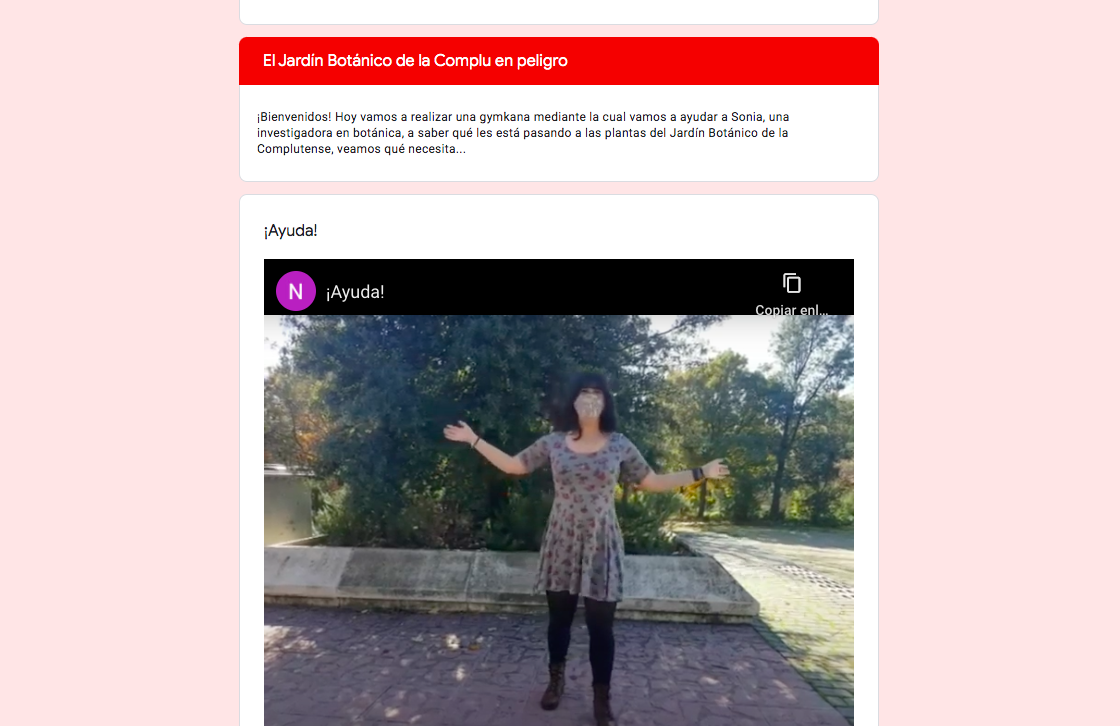Click the black video header bar

click(x=559, y=287)
